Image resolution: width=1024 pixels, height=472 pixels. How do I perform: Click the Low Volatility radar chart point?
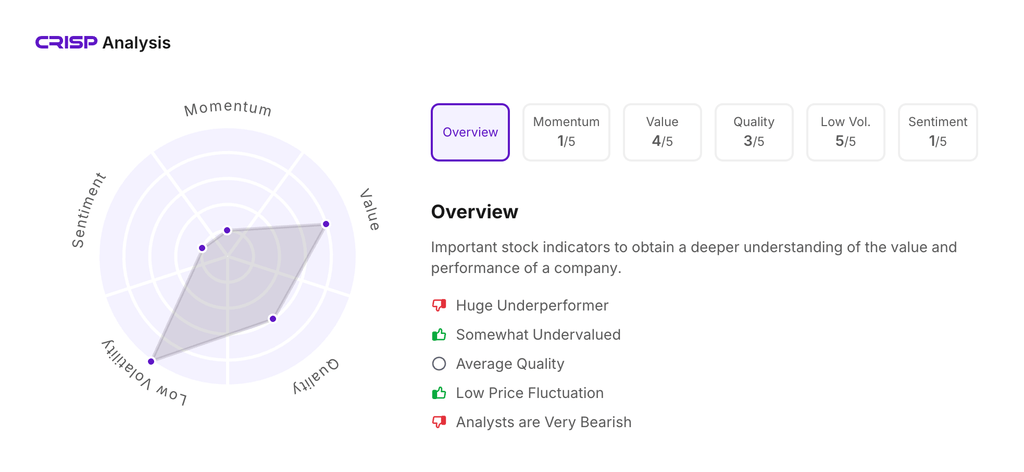click(x=152, y=361)
